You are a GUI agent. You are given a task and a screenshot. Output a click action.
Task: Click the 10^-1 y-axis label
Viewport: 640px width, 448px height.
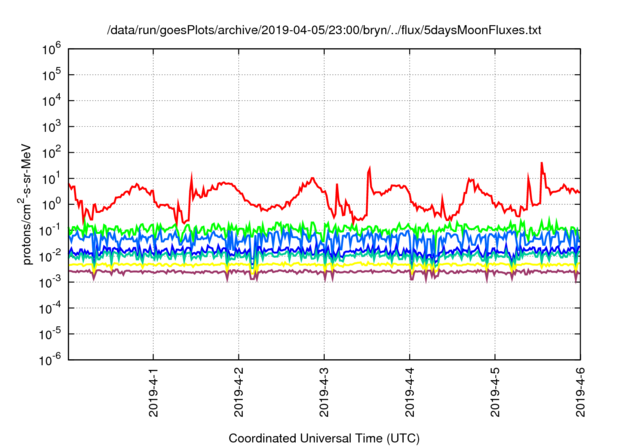click(x=51, y=231)
